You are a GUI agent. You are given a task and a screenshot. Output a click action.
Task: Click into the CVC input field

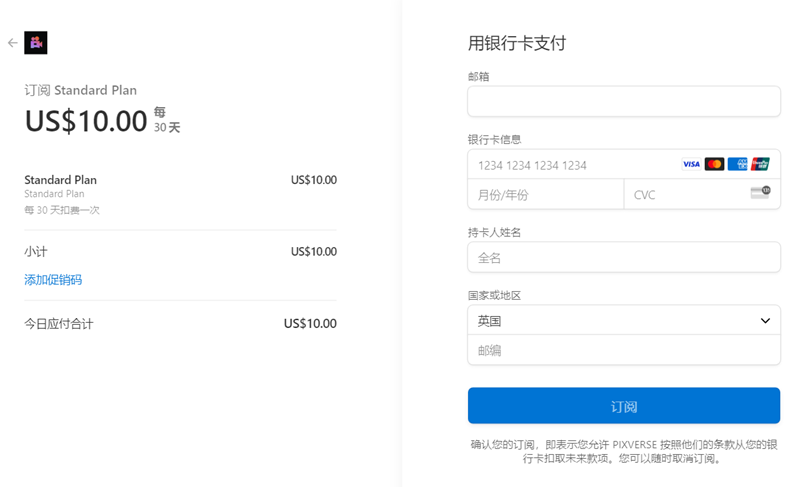685,195
